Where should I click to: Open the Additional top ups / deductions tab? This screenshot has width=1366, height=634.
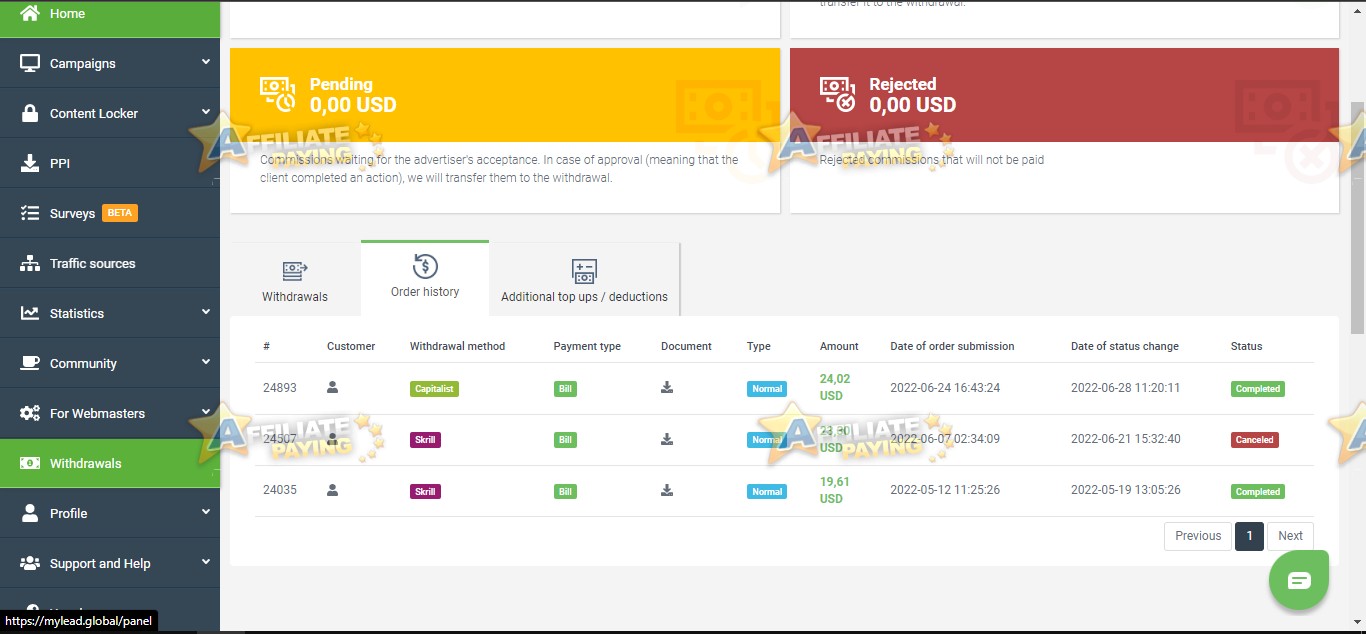click(584, 278)
